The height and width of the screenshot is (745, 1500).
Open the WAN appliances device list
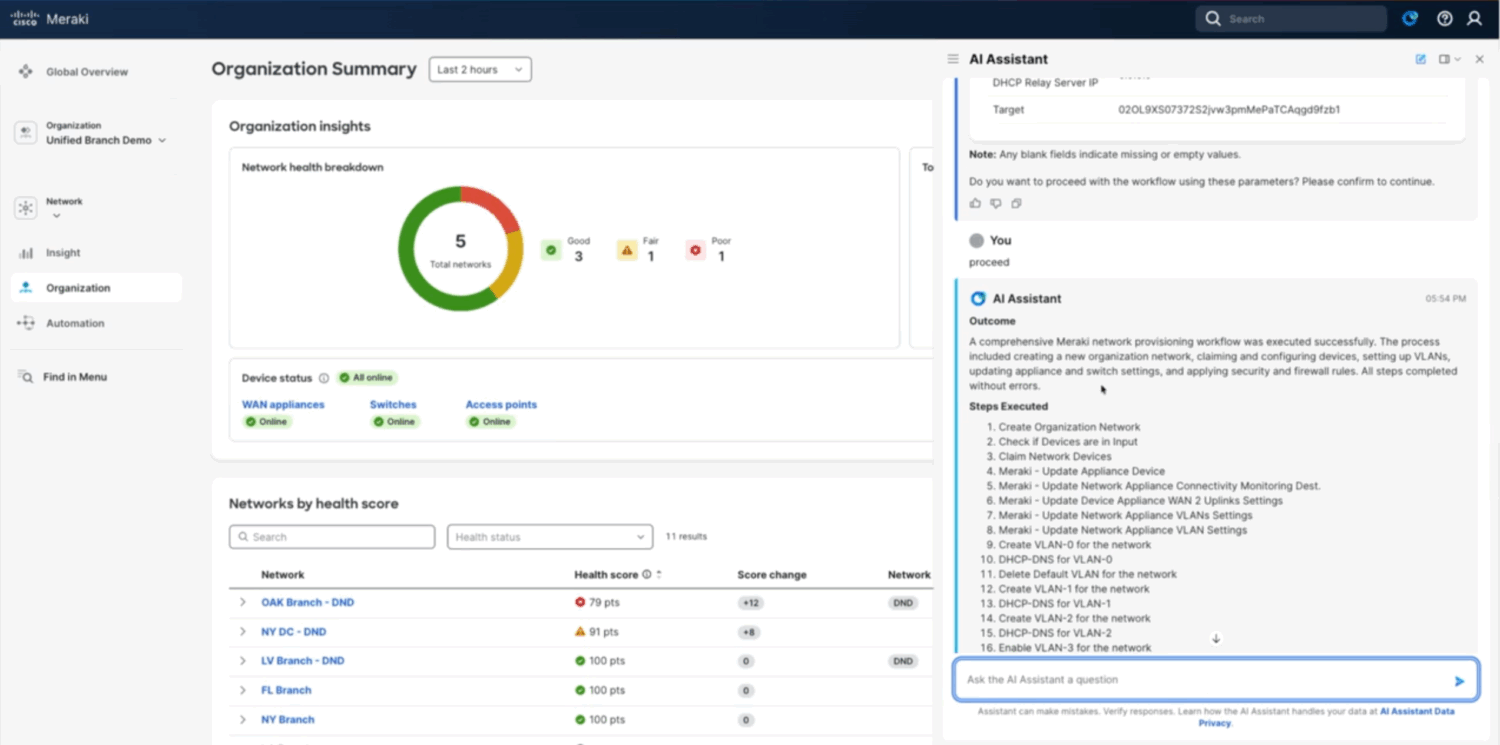tap(282, 403)
